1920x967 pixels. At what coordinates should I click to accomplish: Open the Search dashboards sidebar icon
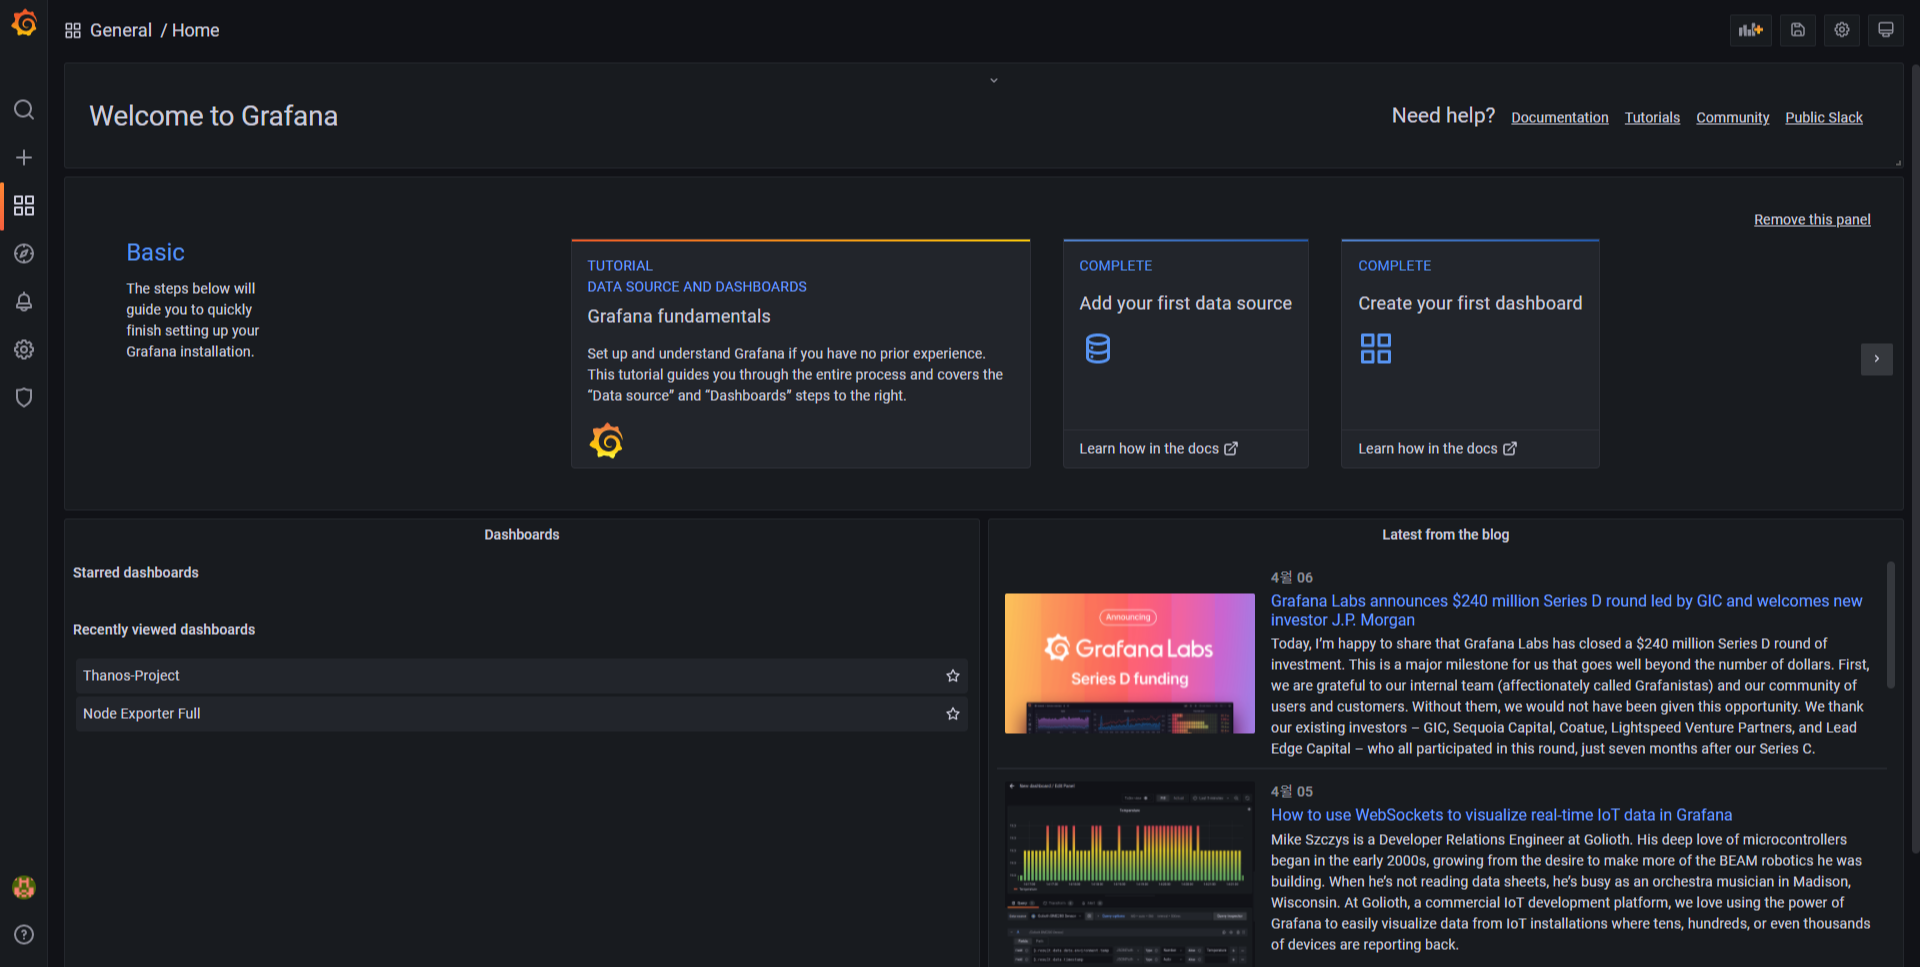[x=24, y=110]
